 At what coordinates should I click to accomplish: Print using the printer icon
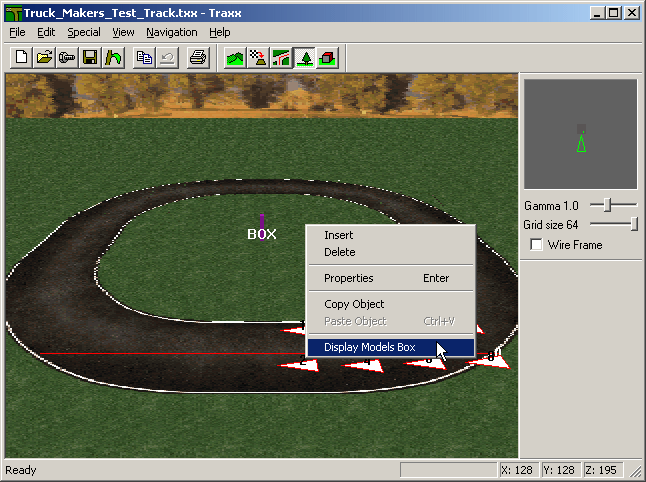click(198, 58)
